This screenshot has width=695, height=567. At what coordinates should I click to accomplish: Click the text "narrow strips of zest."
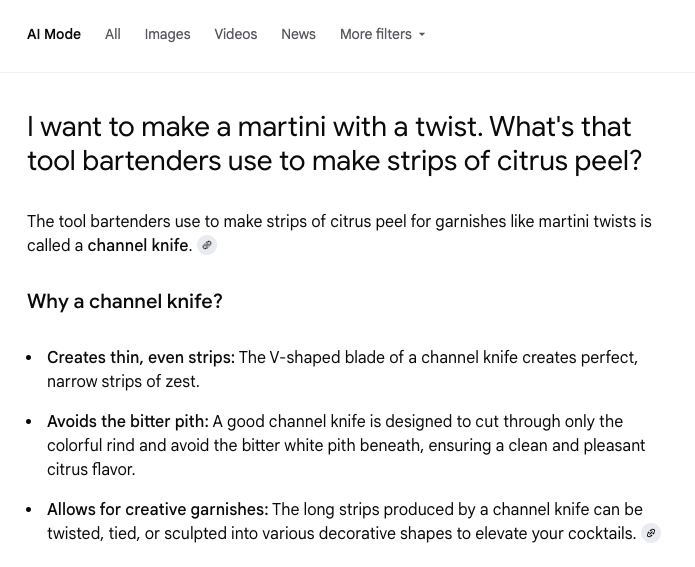click(123, 381)
